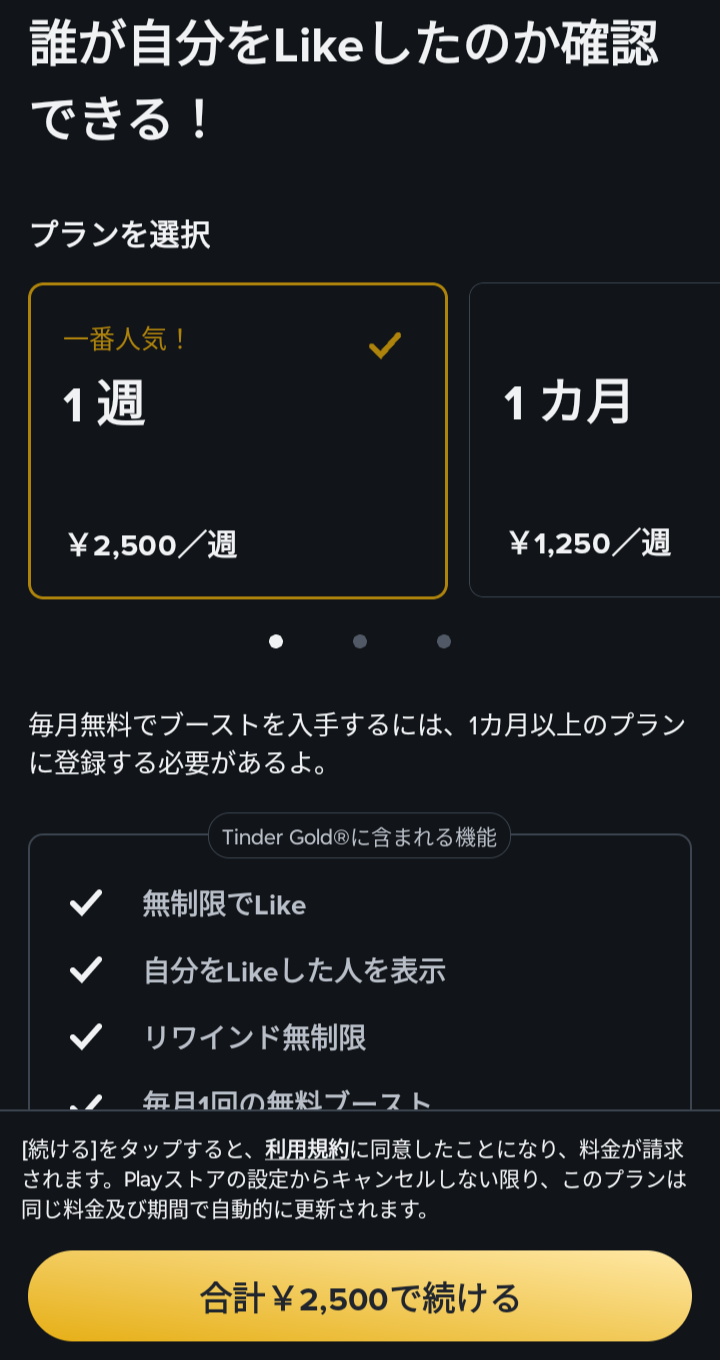The image size is (720, 1360).
Task: Tap the 一番人気！ badge
Action: [x=126, y=340]
